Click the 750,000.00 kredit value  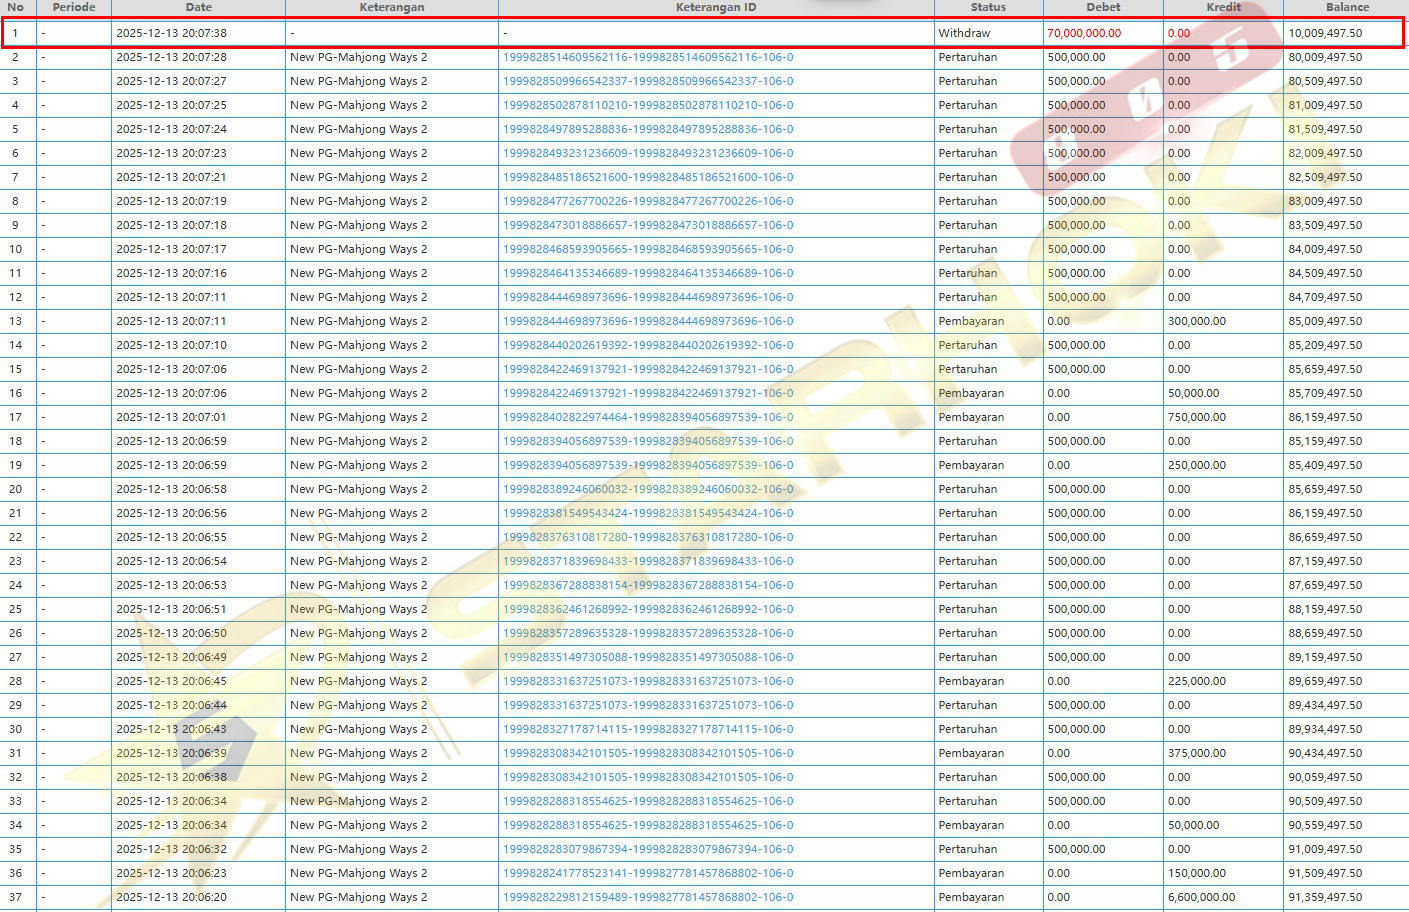point(1196,417)
